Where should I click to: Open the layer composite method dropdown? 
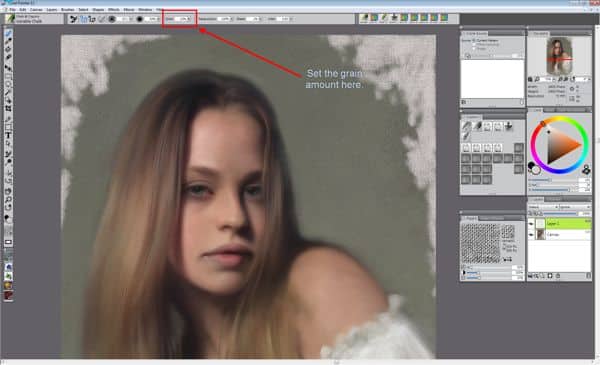[543, 207]
